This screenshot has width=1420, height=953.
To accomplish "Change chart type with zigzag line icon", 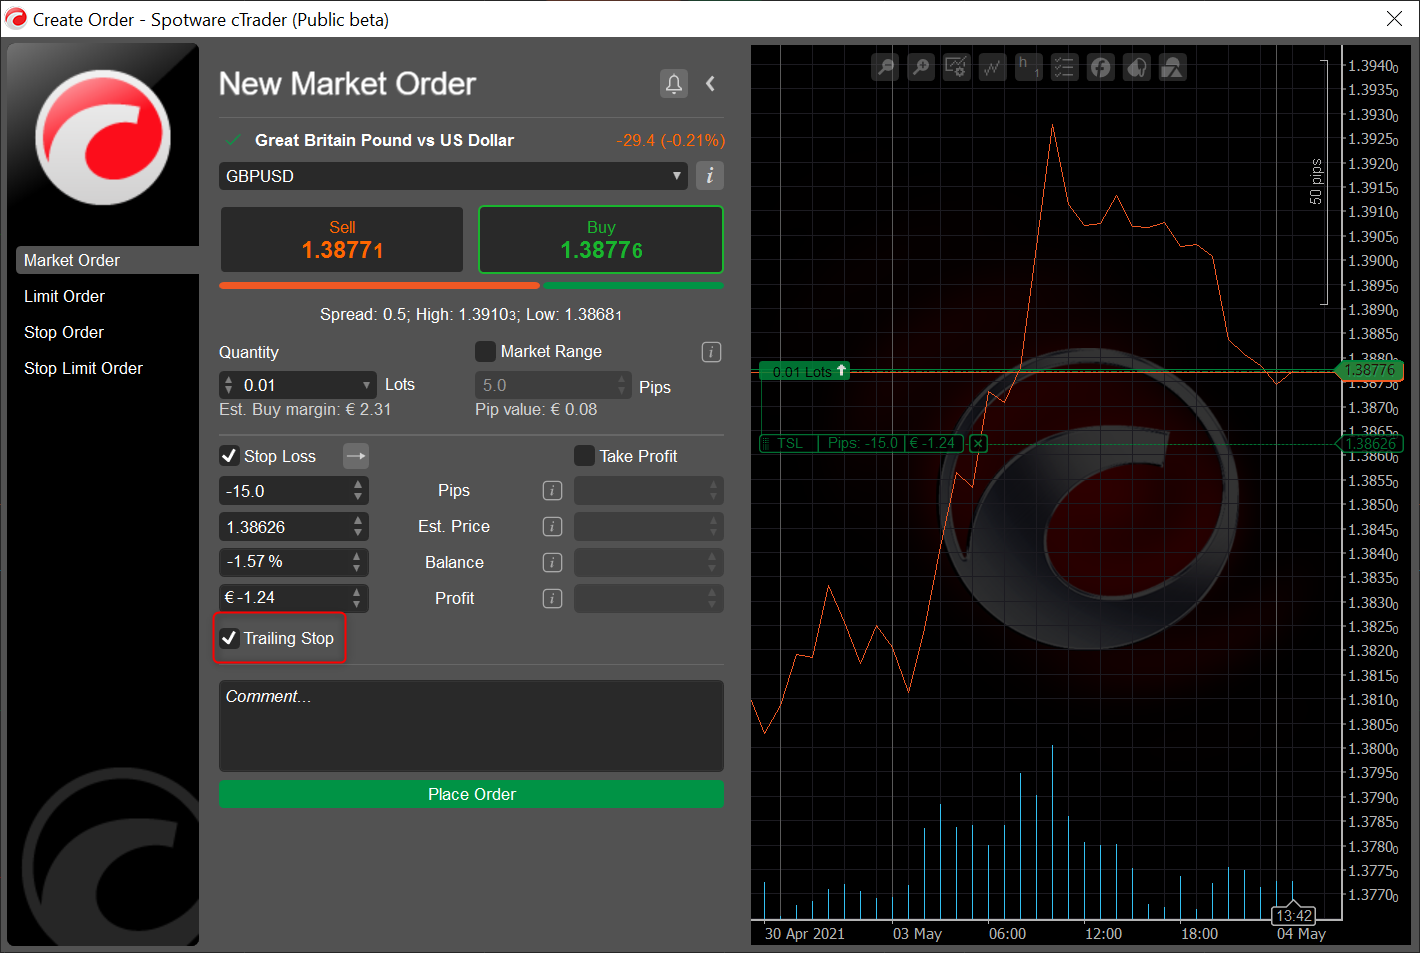I will (993, 67).
